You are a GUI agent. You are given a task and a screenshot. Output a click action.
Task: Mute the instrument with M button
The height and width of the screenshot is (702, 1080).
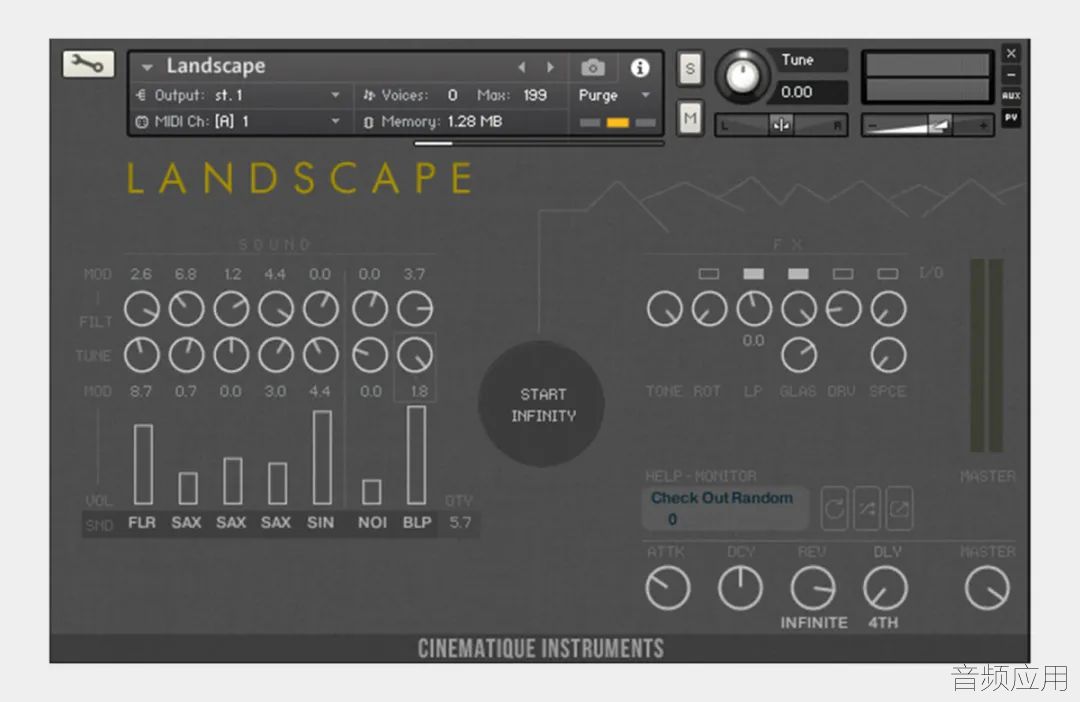coord(690,118)
